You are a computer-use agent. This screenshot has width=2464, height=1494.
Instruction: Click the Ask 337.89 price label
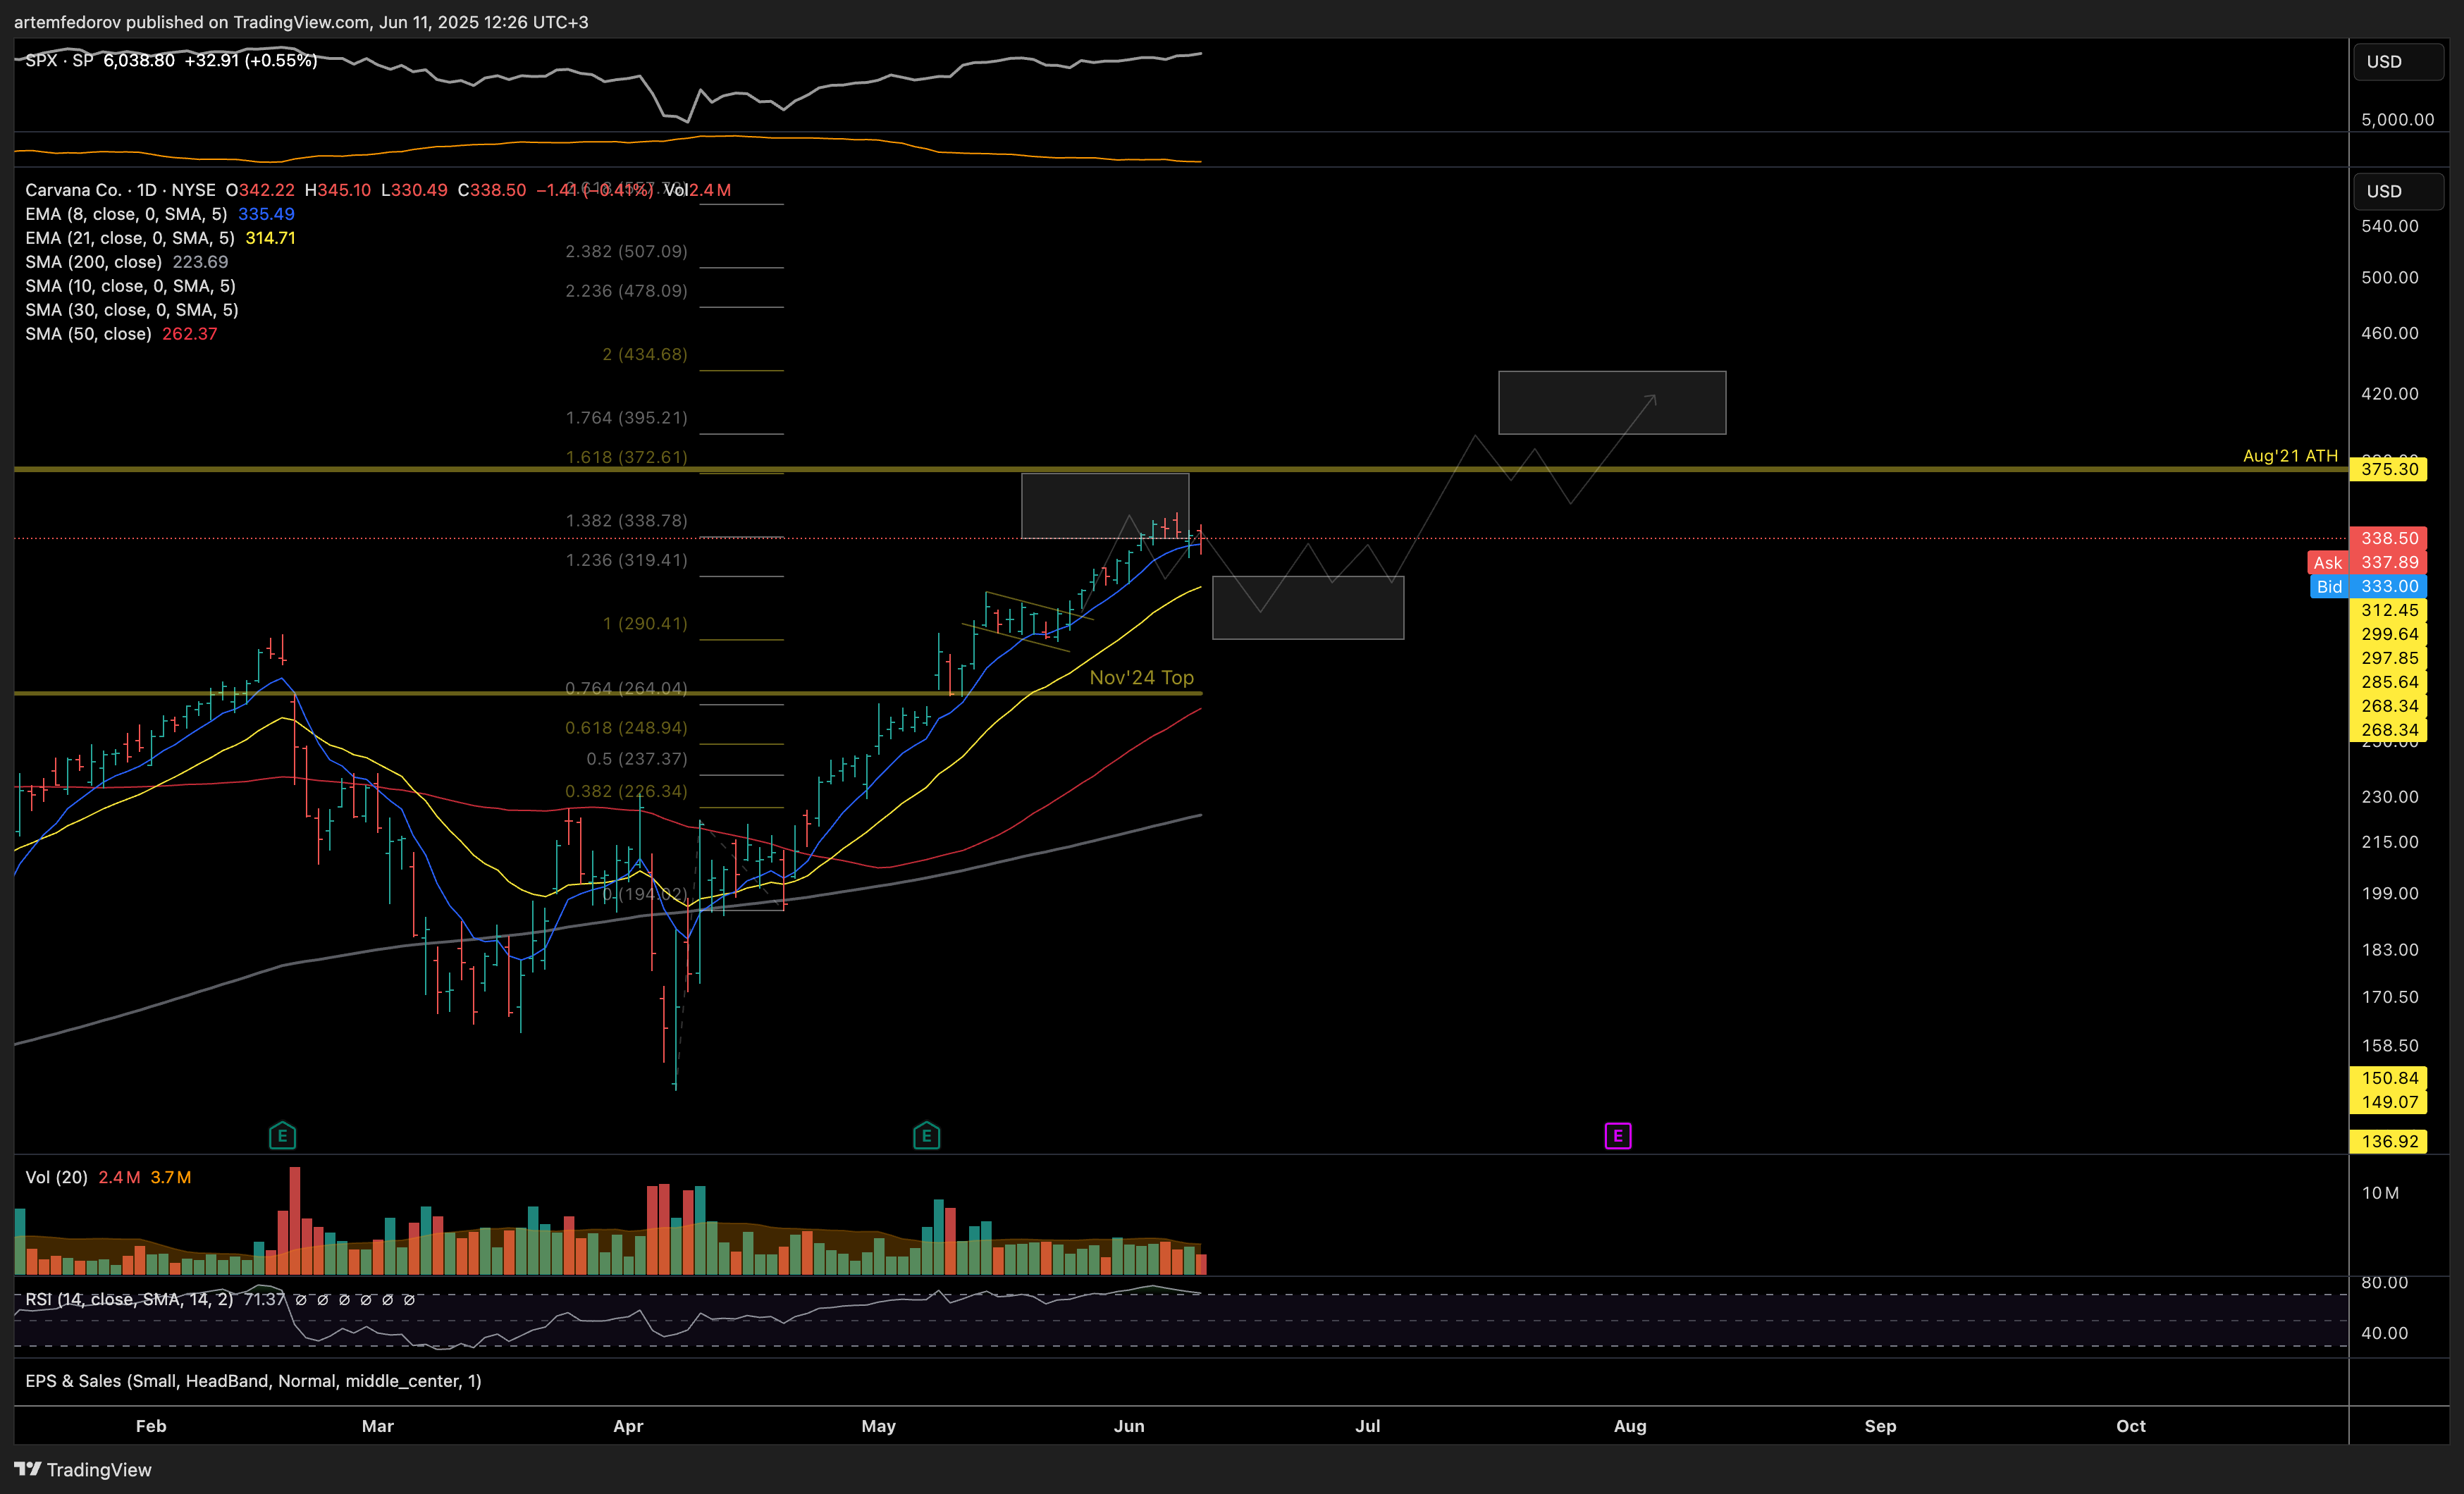coord(2367,562)
